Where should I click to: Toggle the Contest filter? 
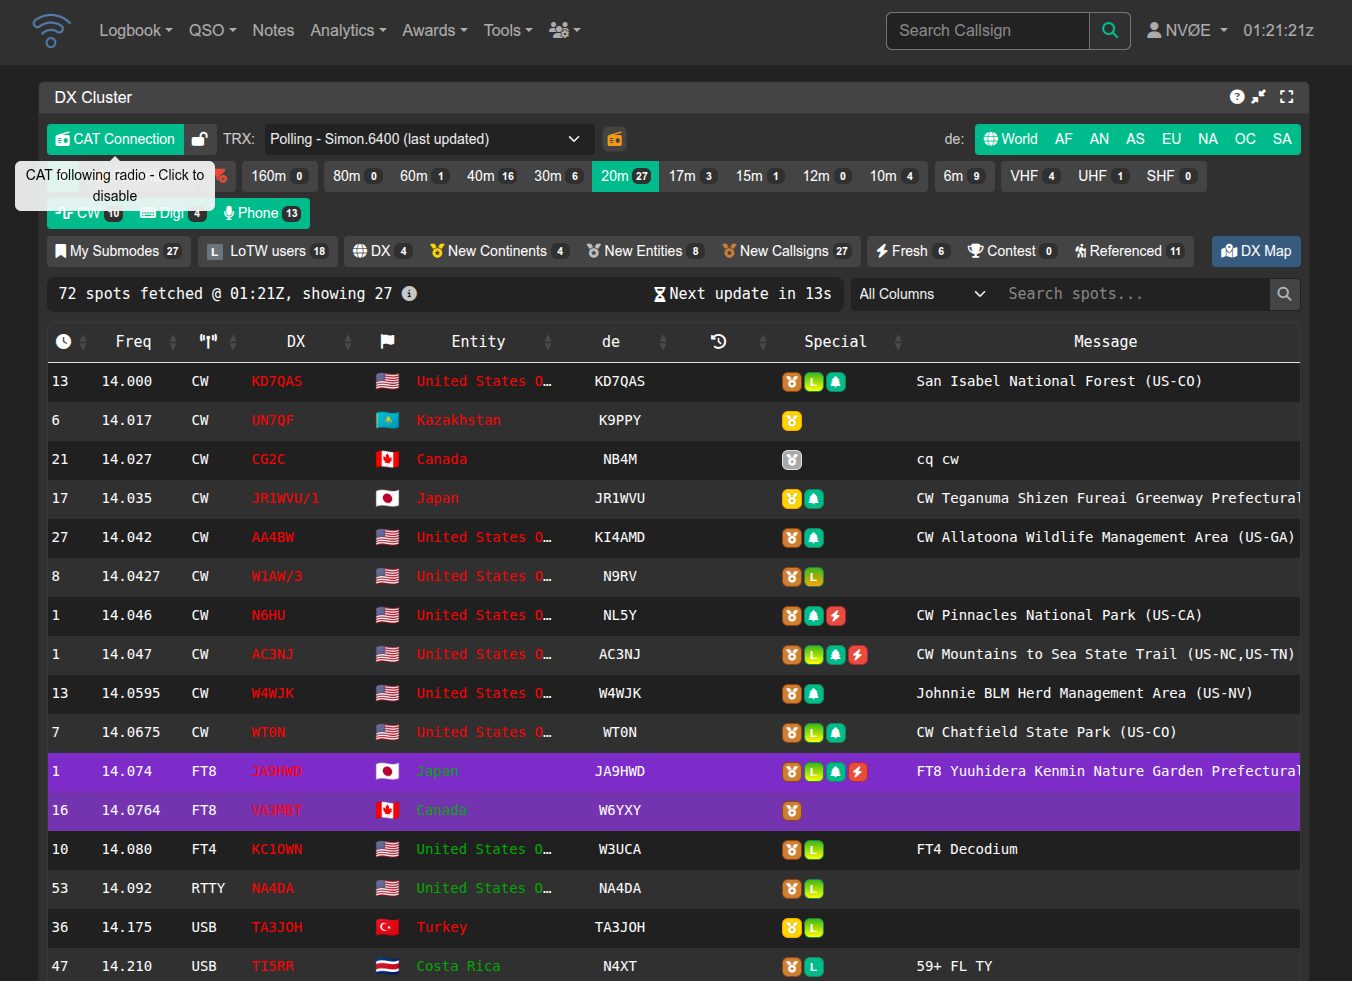(x=1012, y=251)
